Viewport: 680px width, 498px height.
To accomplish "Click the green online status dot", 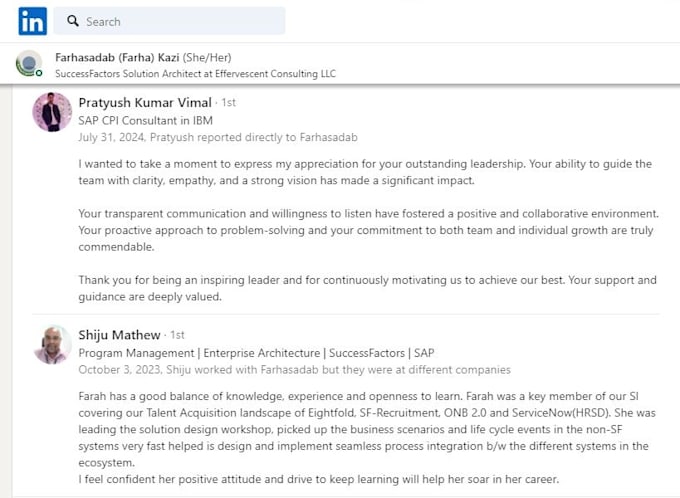I will click(39, 73).
